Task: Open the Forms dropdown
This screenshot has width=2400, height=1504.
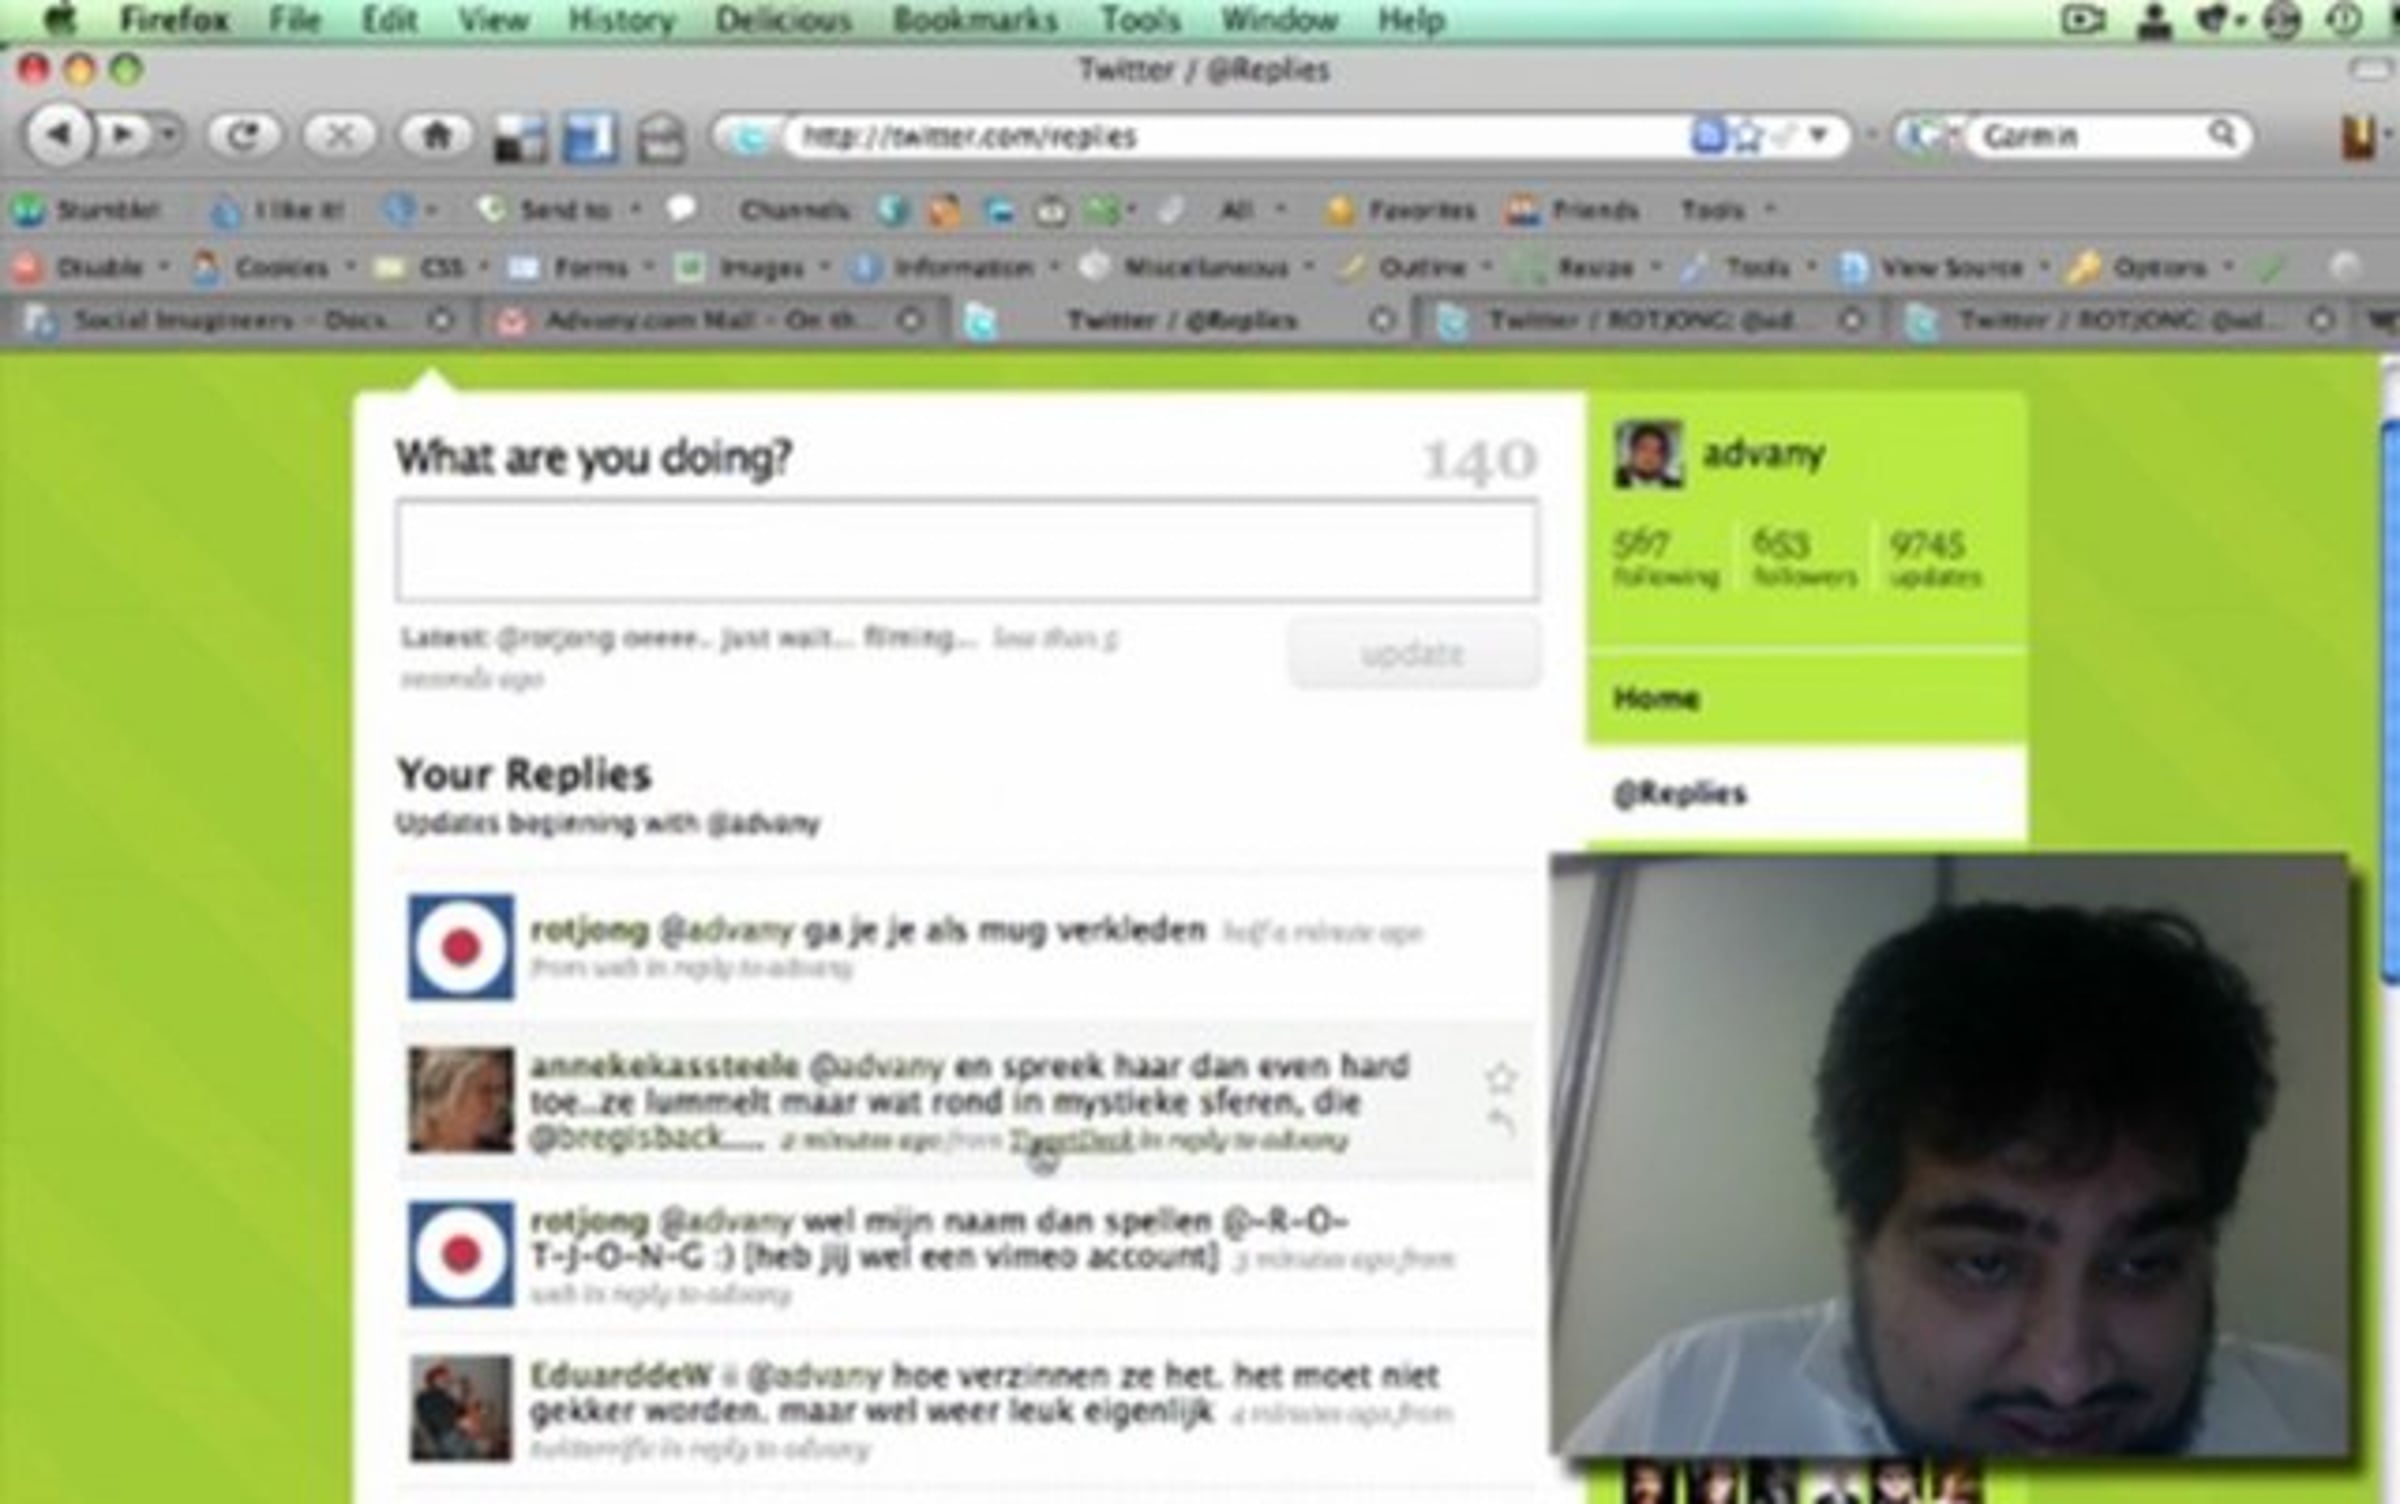Action: (580, 267)
